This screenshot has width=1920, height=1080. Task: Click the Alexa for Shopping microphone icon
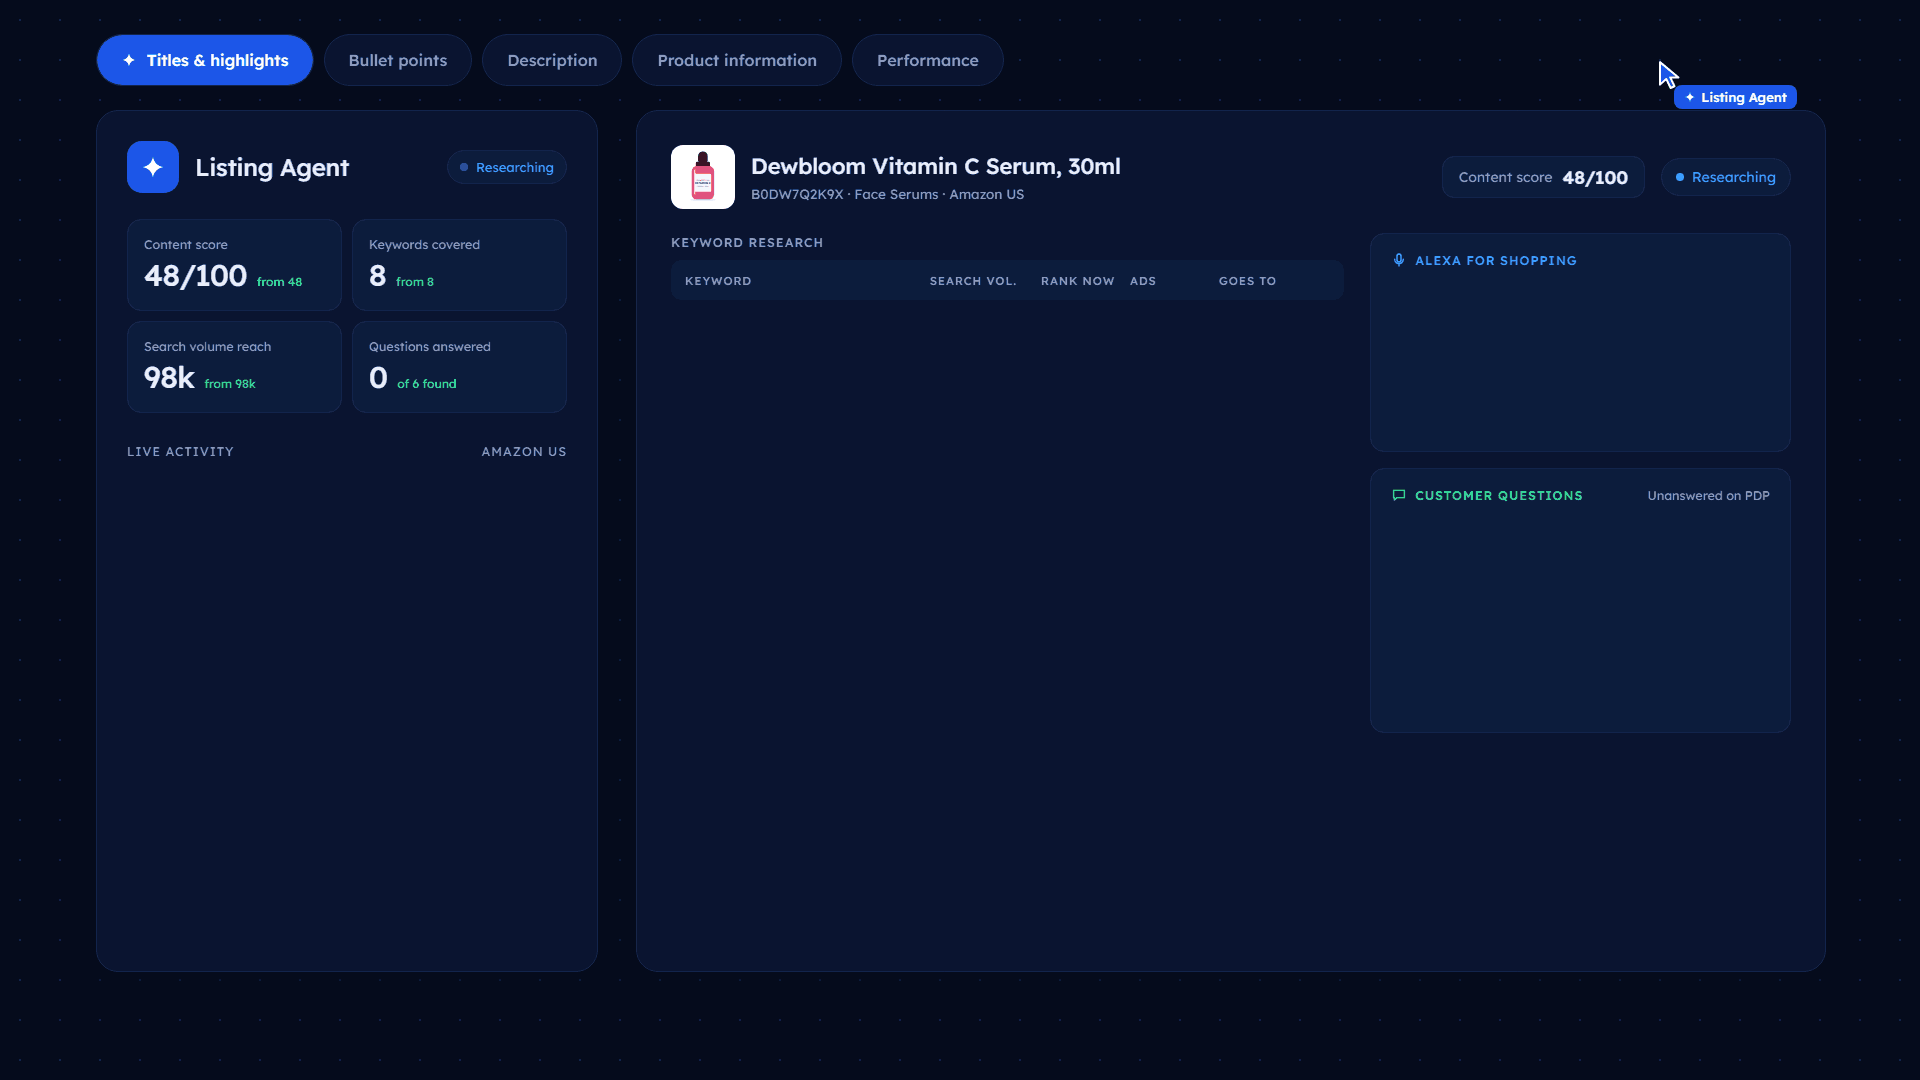pos(1399,260)
